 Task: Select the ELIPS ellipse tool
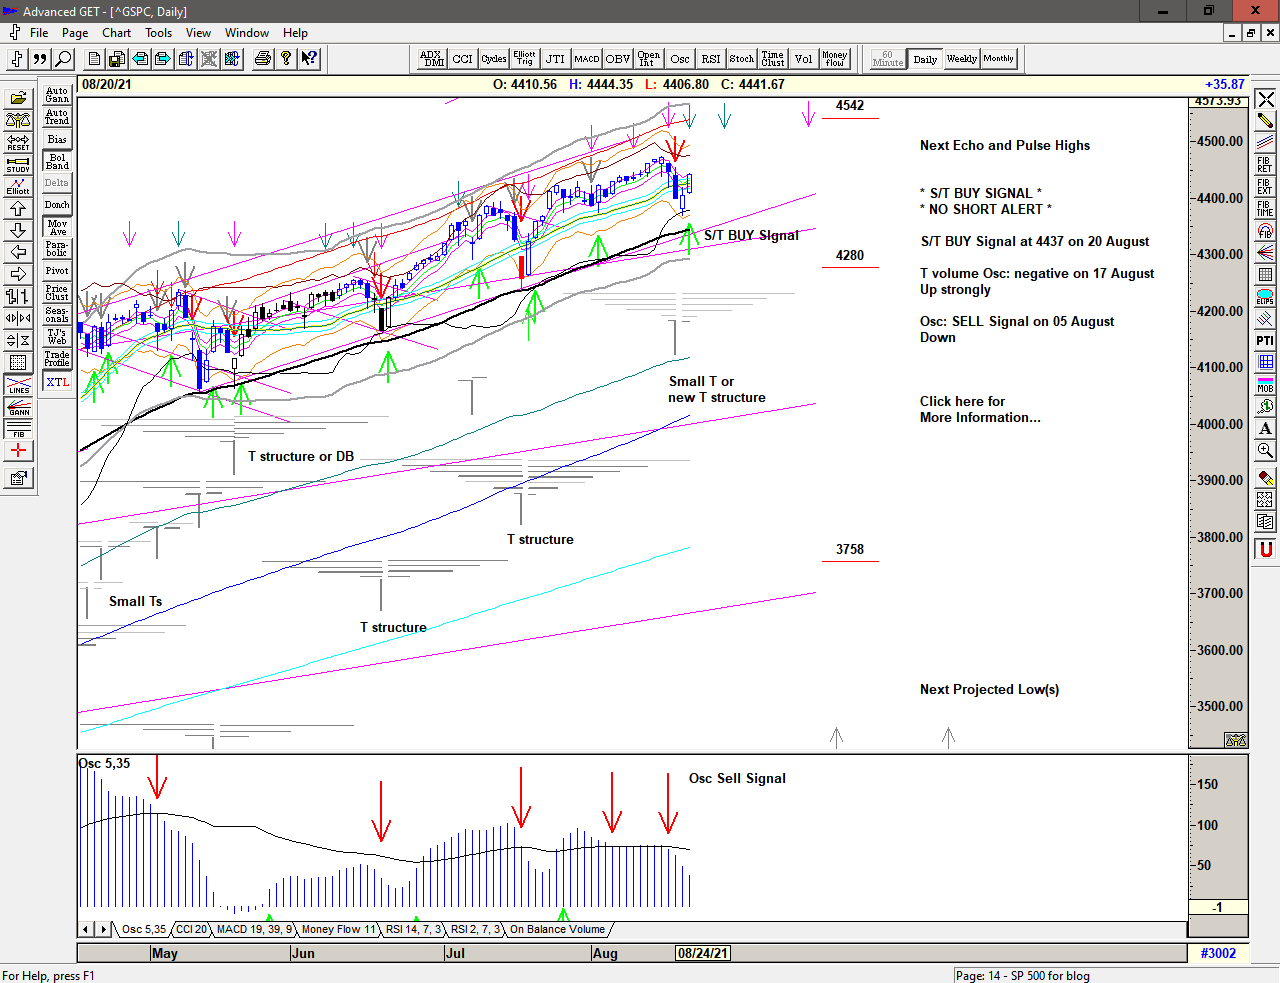pyautogui.click(x=1265, y=297)
